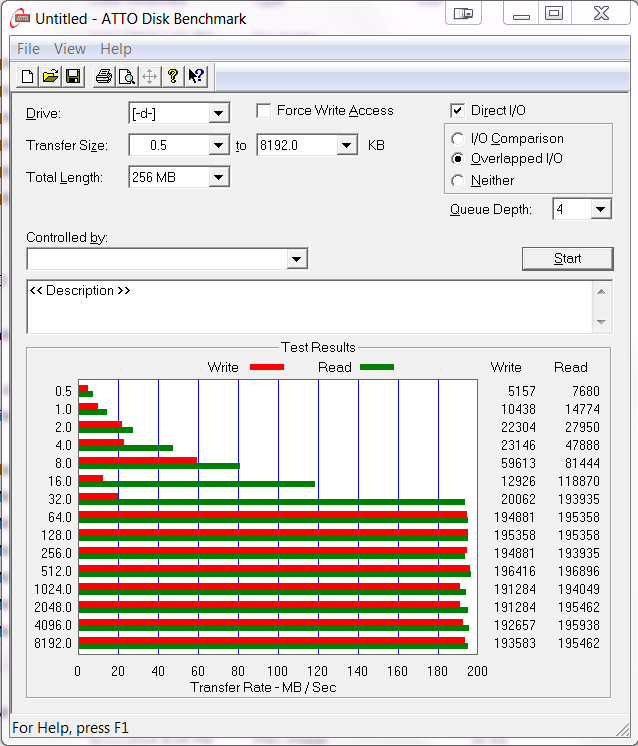The image size is (638, 746).
Task: Activate the context help pointer icon
Action: point(196,77)
